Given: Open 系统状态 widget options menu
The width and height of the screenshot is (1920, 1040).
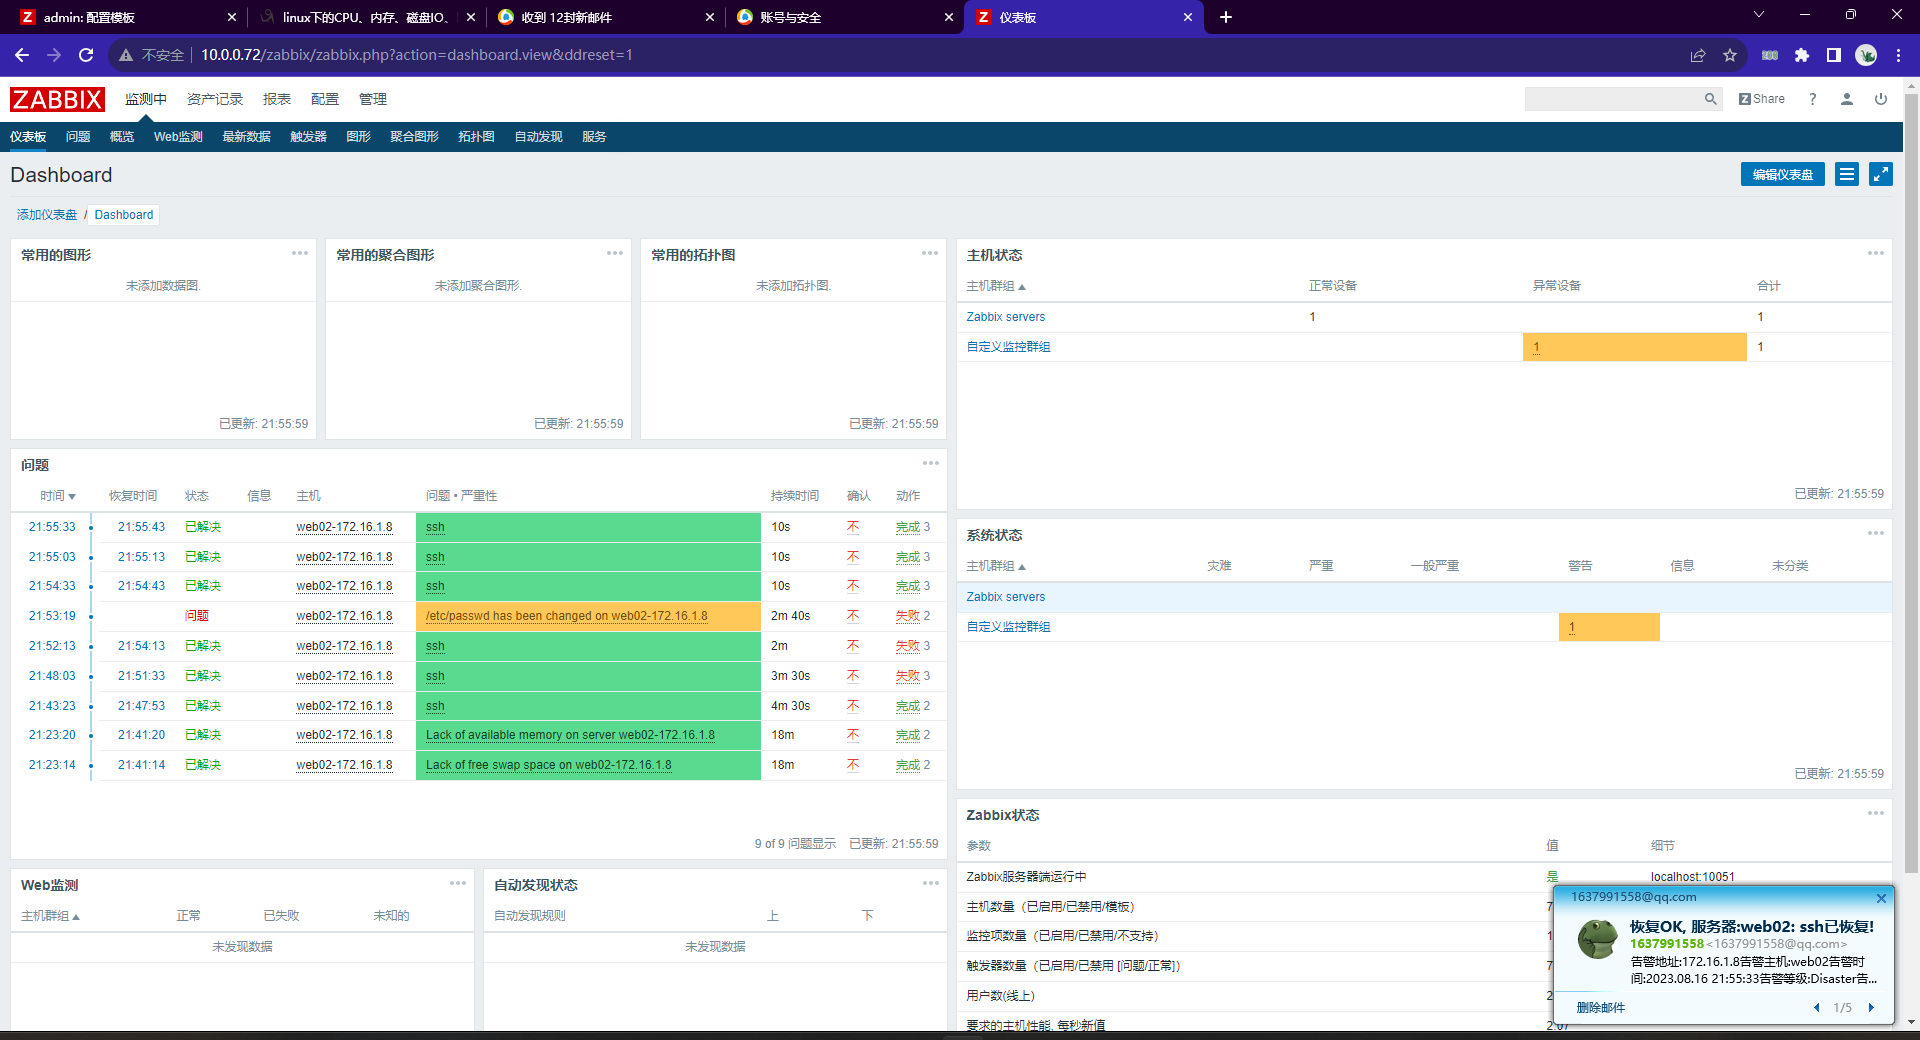Looking at the screenshot, I should coord(1876,533).
